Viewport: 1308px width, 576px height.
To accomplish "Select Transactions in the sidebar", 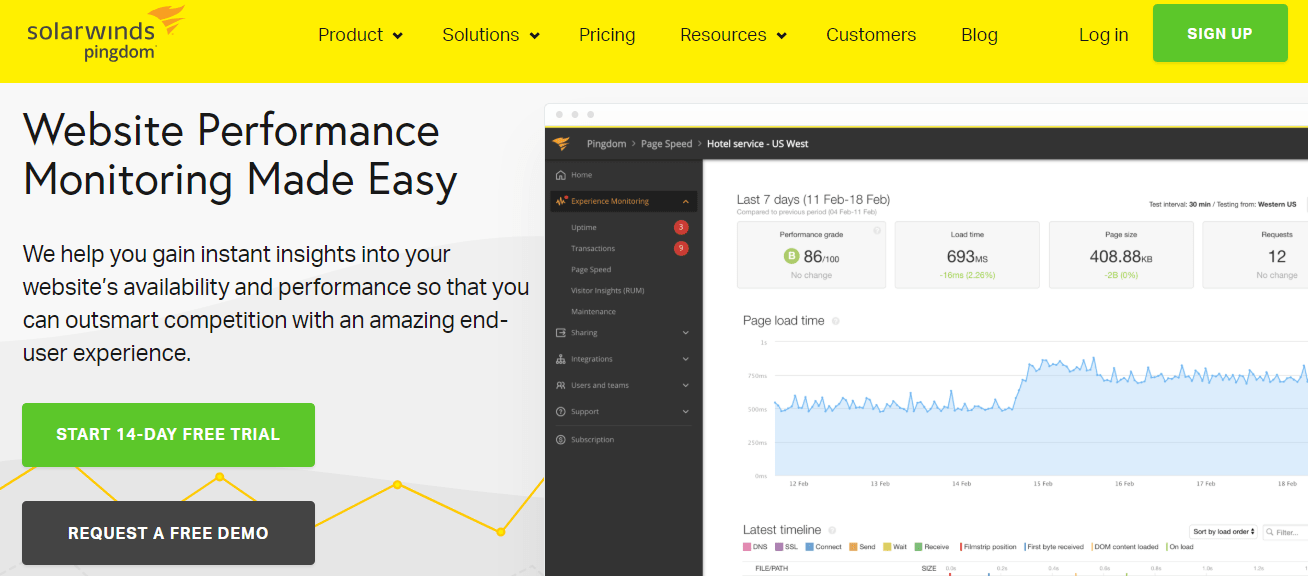I will (x=593, y=249).
